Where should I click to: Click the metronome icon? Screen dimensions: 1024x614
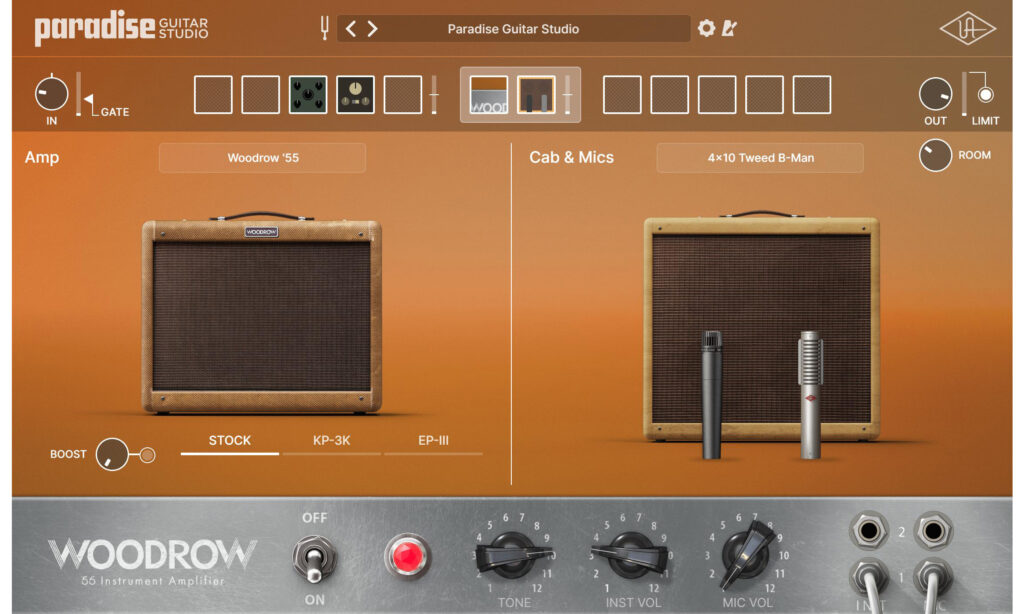[x=729, y=29]
